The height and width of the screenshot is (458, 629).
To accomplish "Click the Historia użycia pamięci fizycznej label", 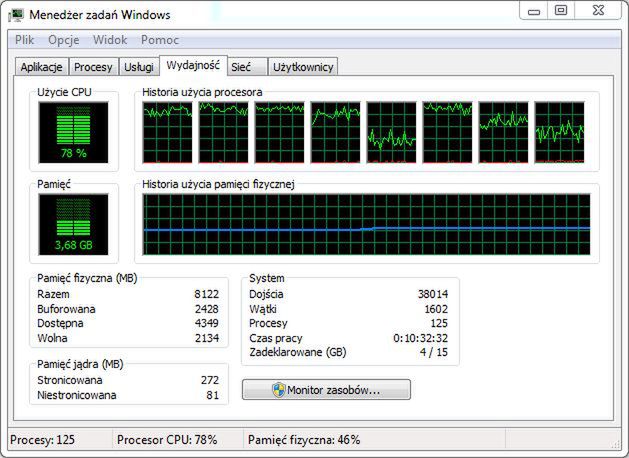I will tap(218, 184).
